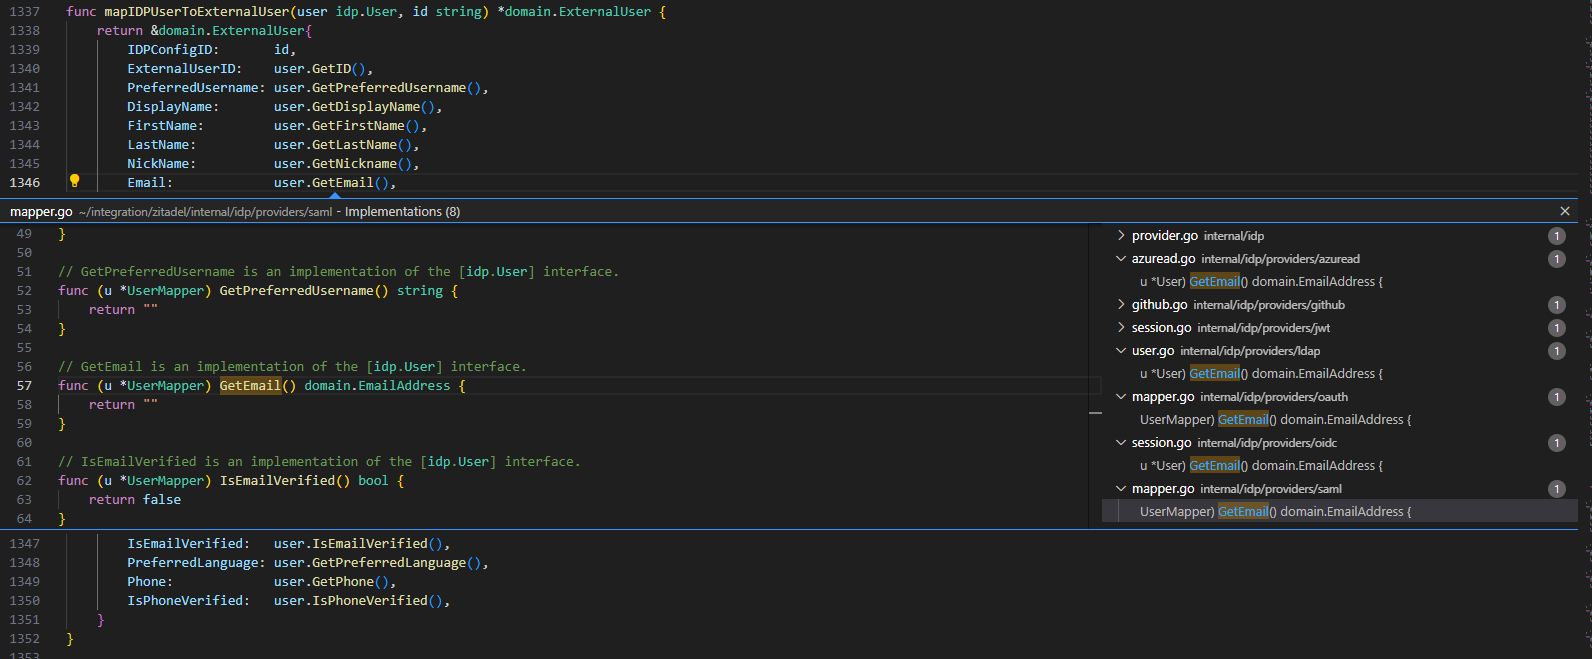Click GetEmail function name on line 57

pos(250,386)
